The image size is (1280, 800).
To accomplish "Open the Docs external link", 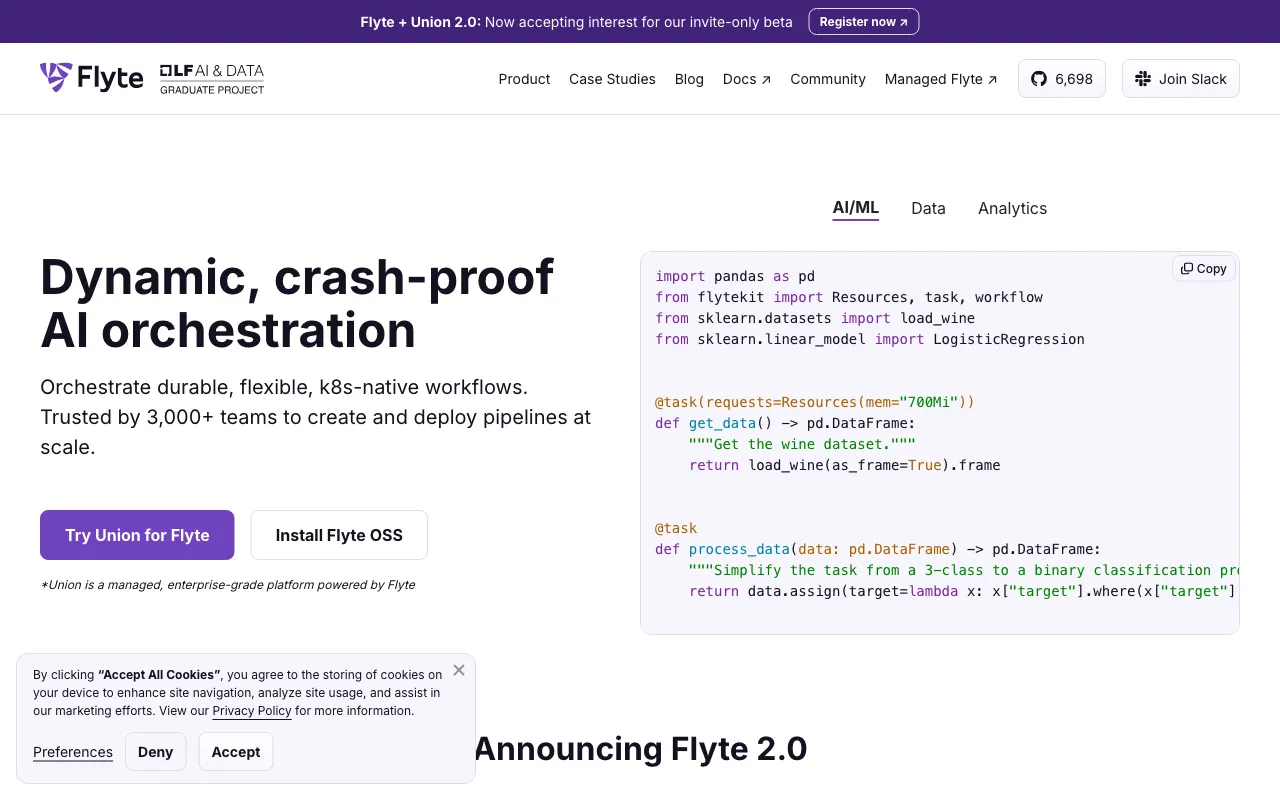I will click(x=747, y=79).
